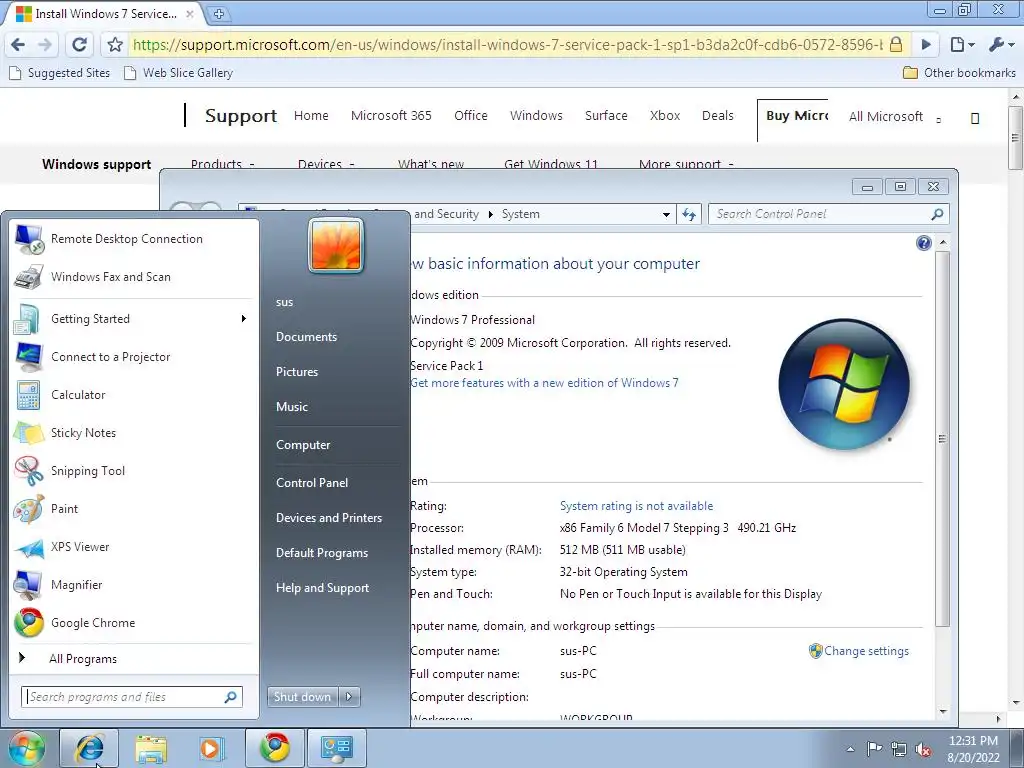This screenshot has width=1024, height=768.
Task: Open Deals nav item
Action: pyautogui.click(x=718, y=116)
